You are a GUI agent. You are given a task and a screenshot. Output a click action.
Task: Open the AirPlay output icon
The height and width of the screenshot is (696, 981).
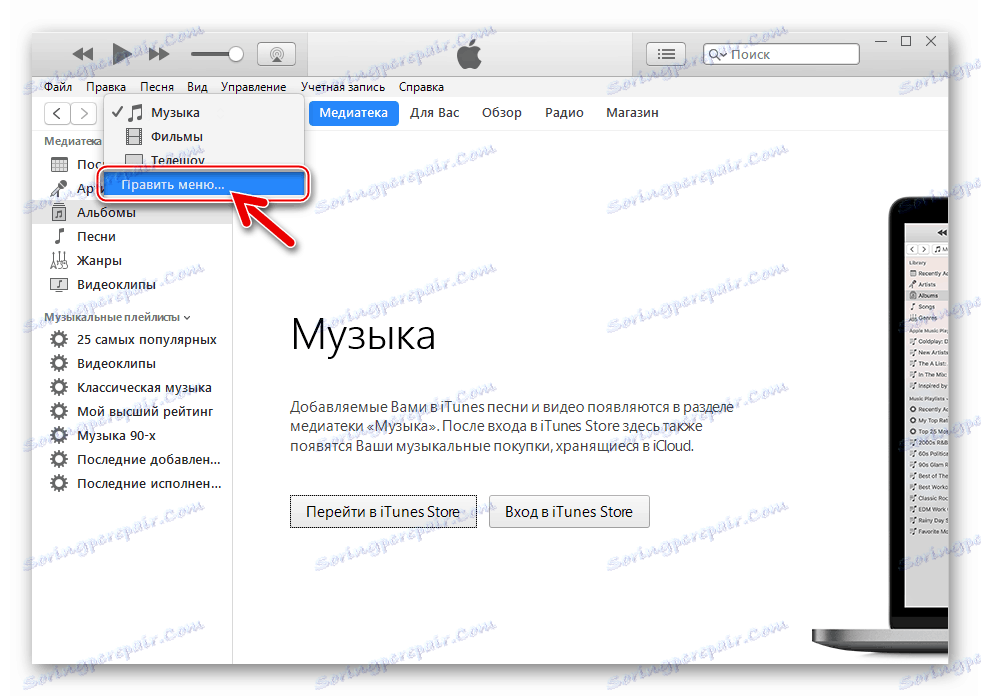click(x=277, y=54)
